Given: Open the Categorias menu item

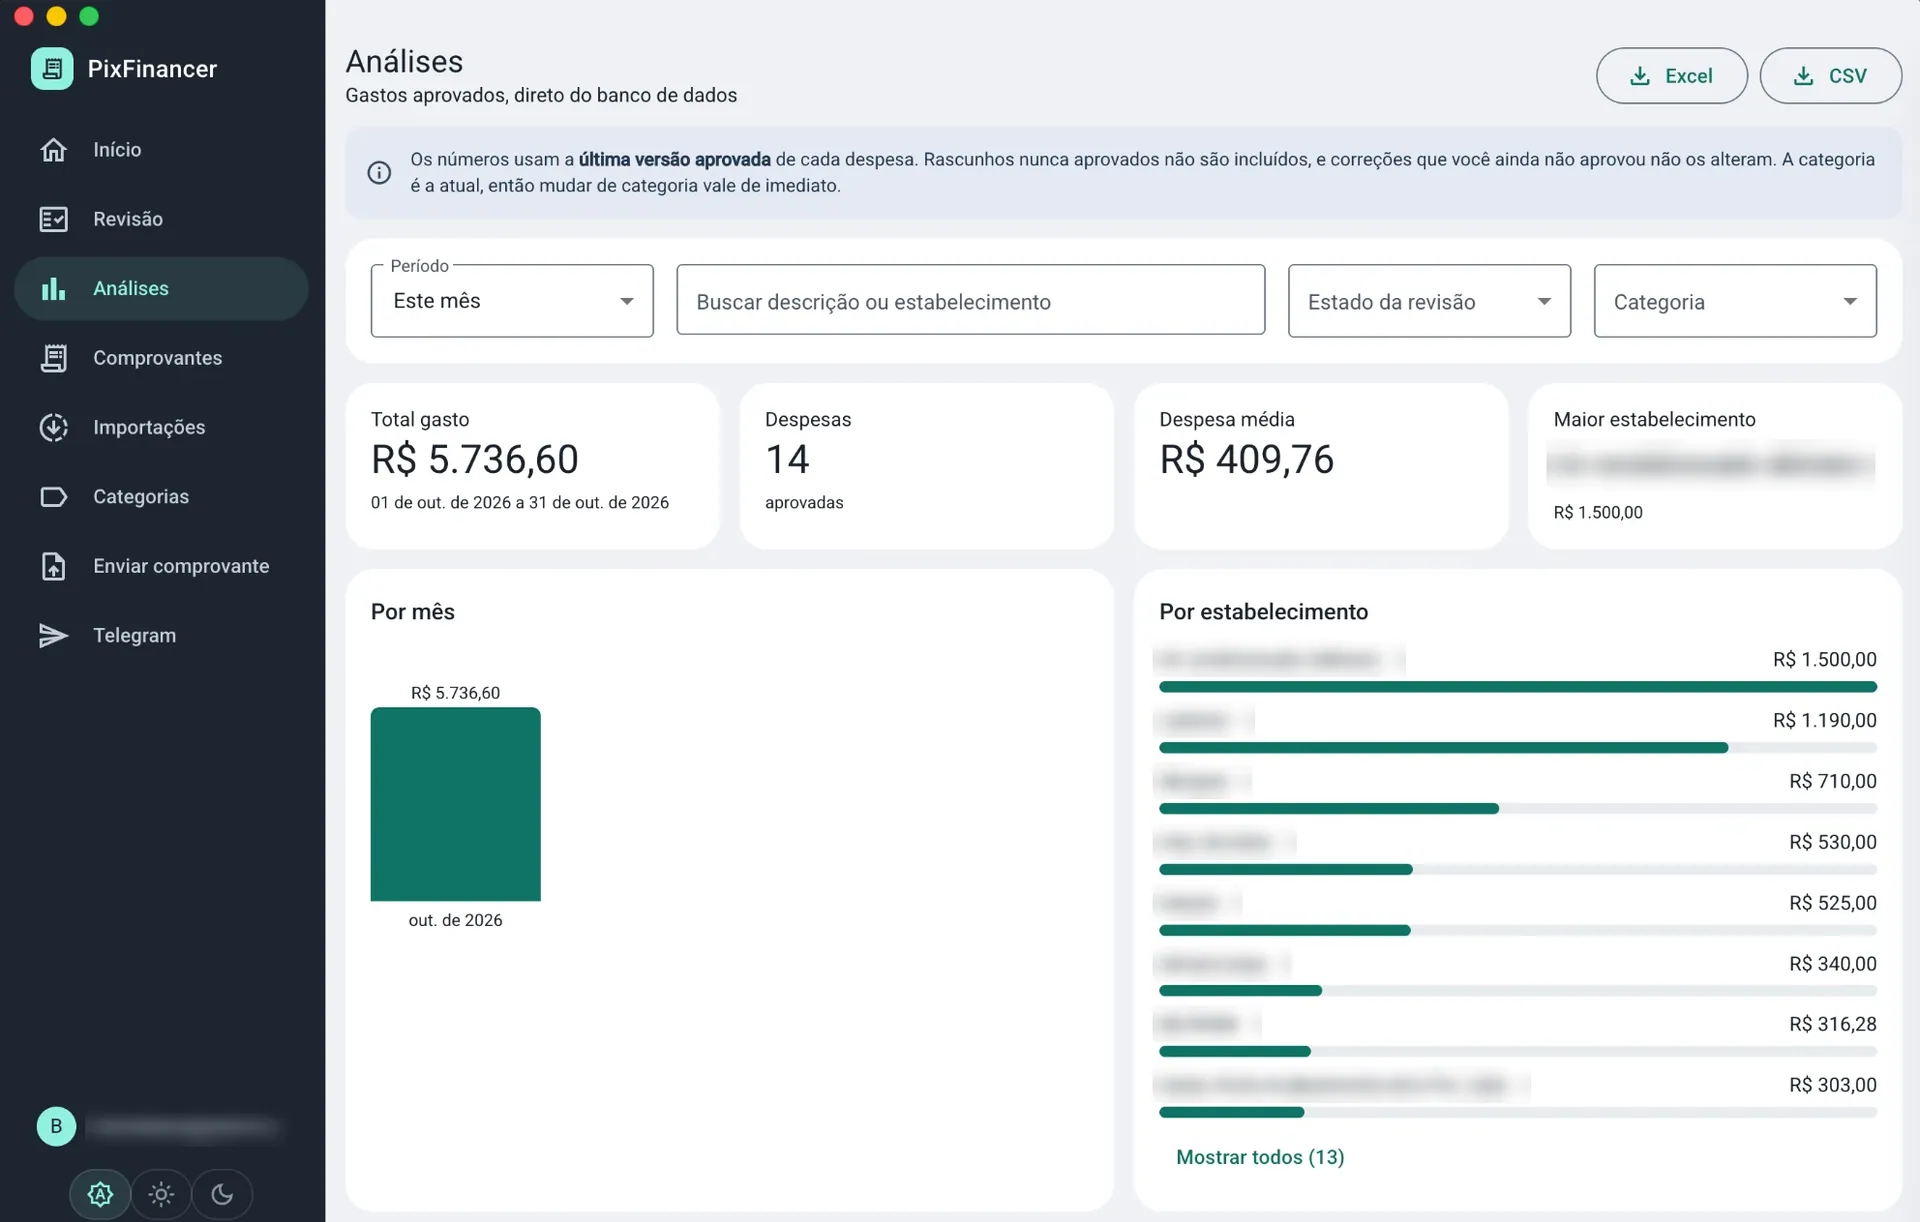Looking at the screenshot, I should pos(161,497).
